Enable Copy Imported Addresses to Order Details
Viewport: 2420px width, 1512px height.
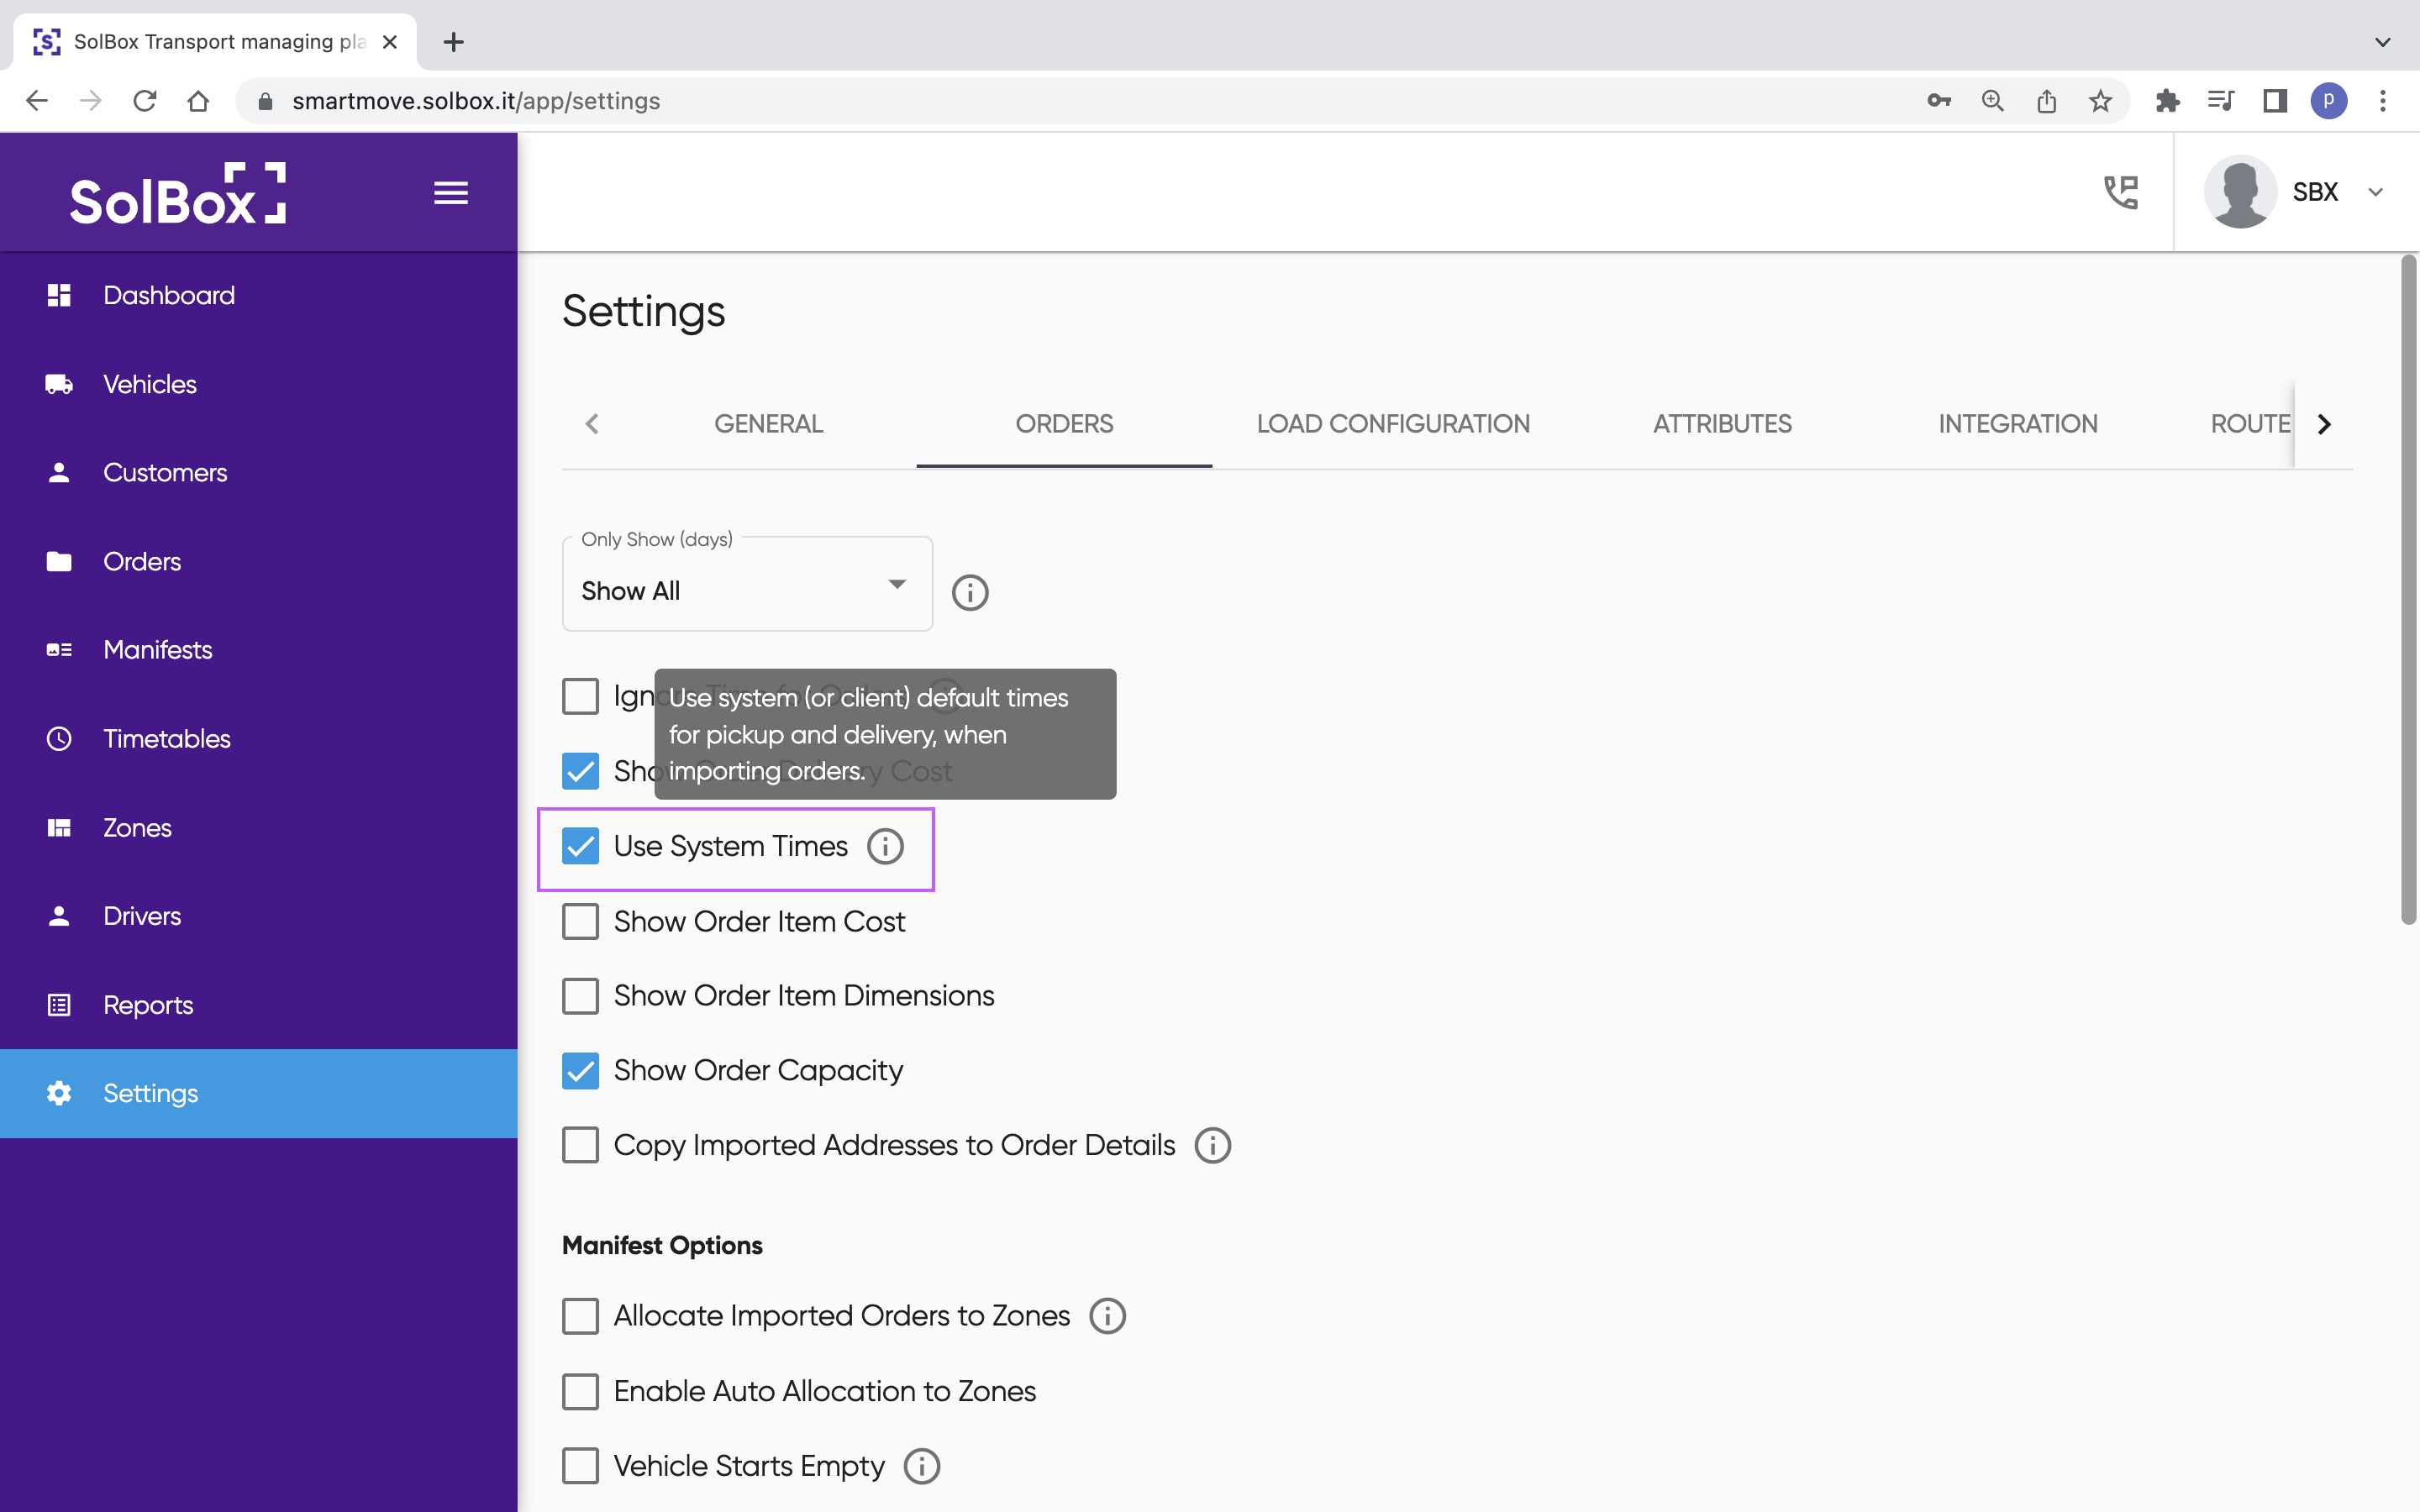(x=580, y=1145)
